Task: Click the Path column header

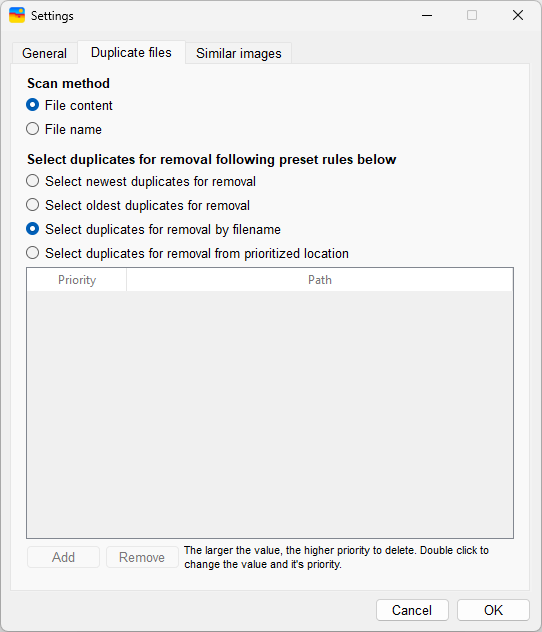Action: pyautogui.click(x=320, y=280)
